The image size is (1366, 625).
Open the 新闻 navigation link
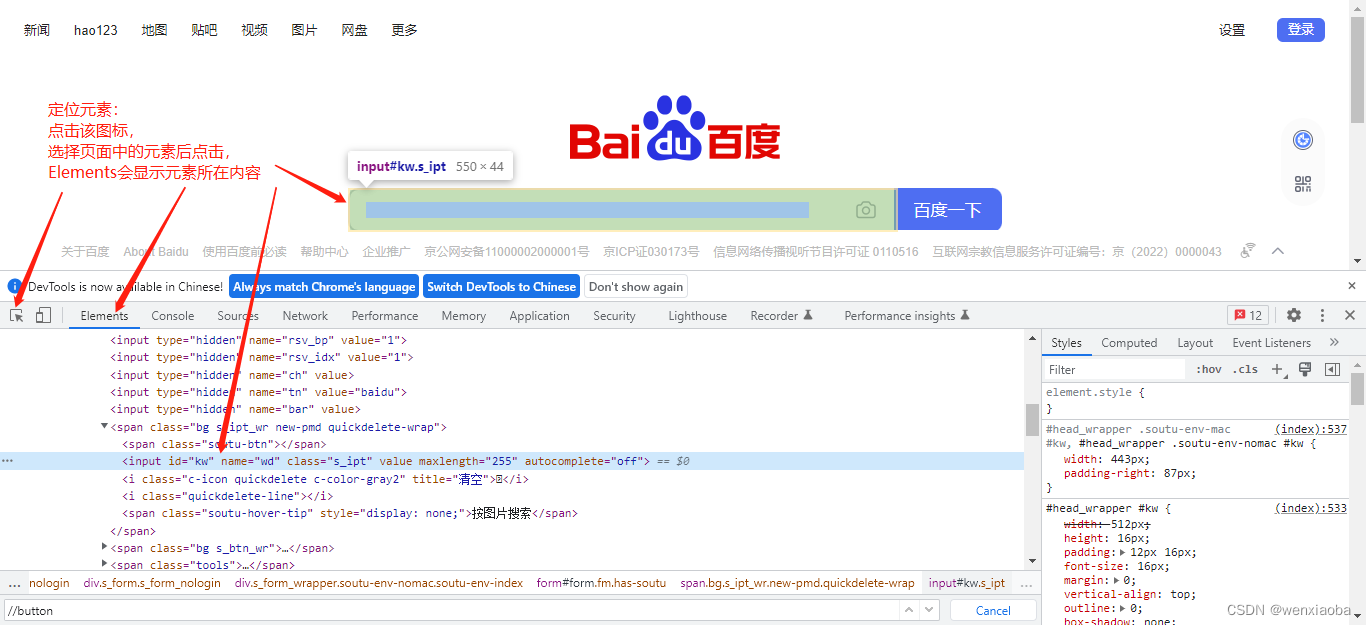(x=37, y=30)
